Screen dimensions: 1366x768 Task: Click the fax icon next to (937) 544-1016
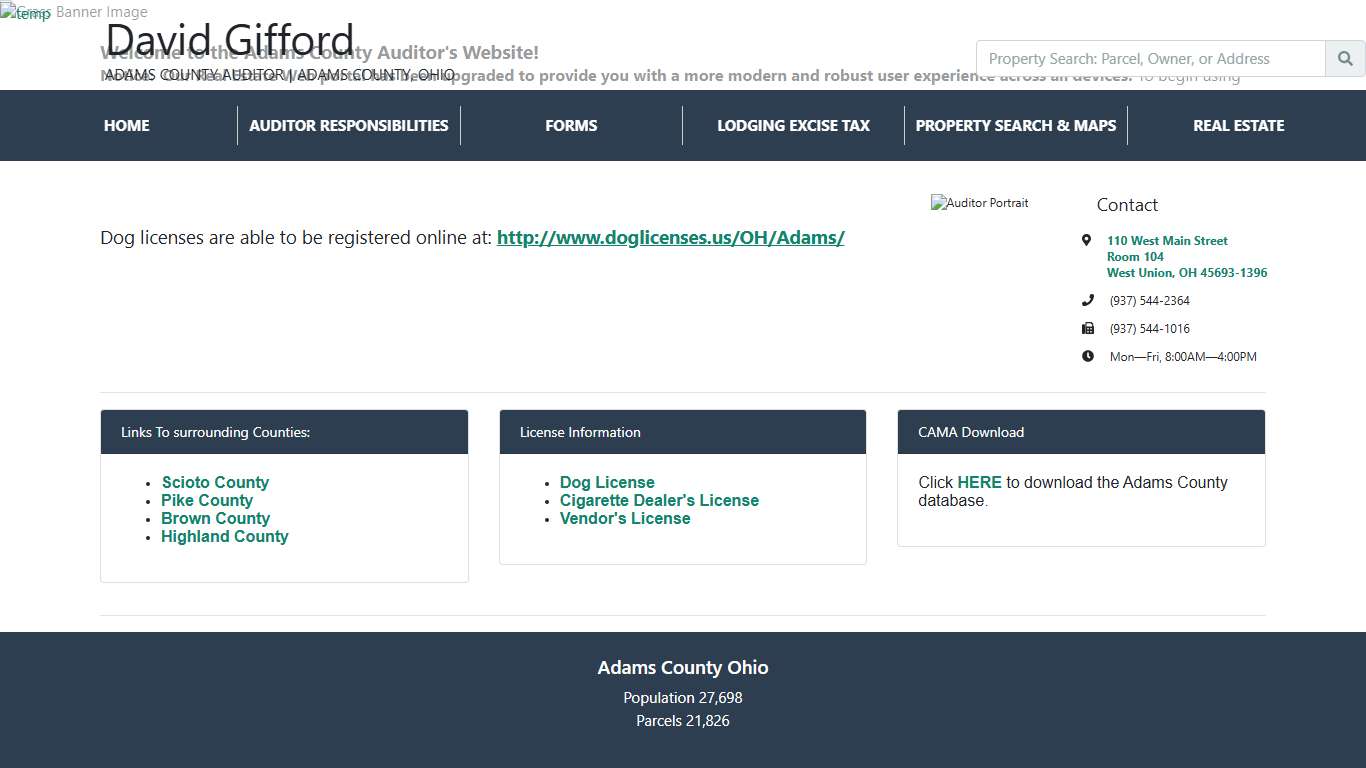point(1087,327)
